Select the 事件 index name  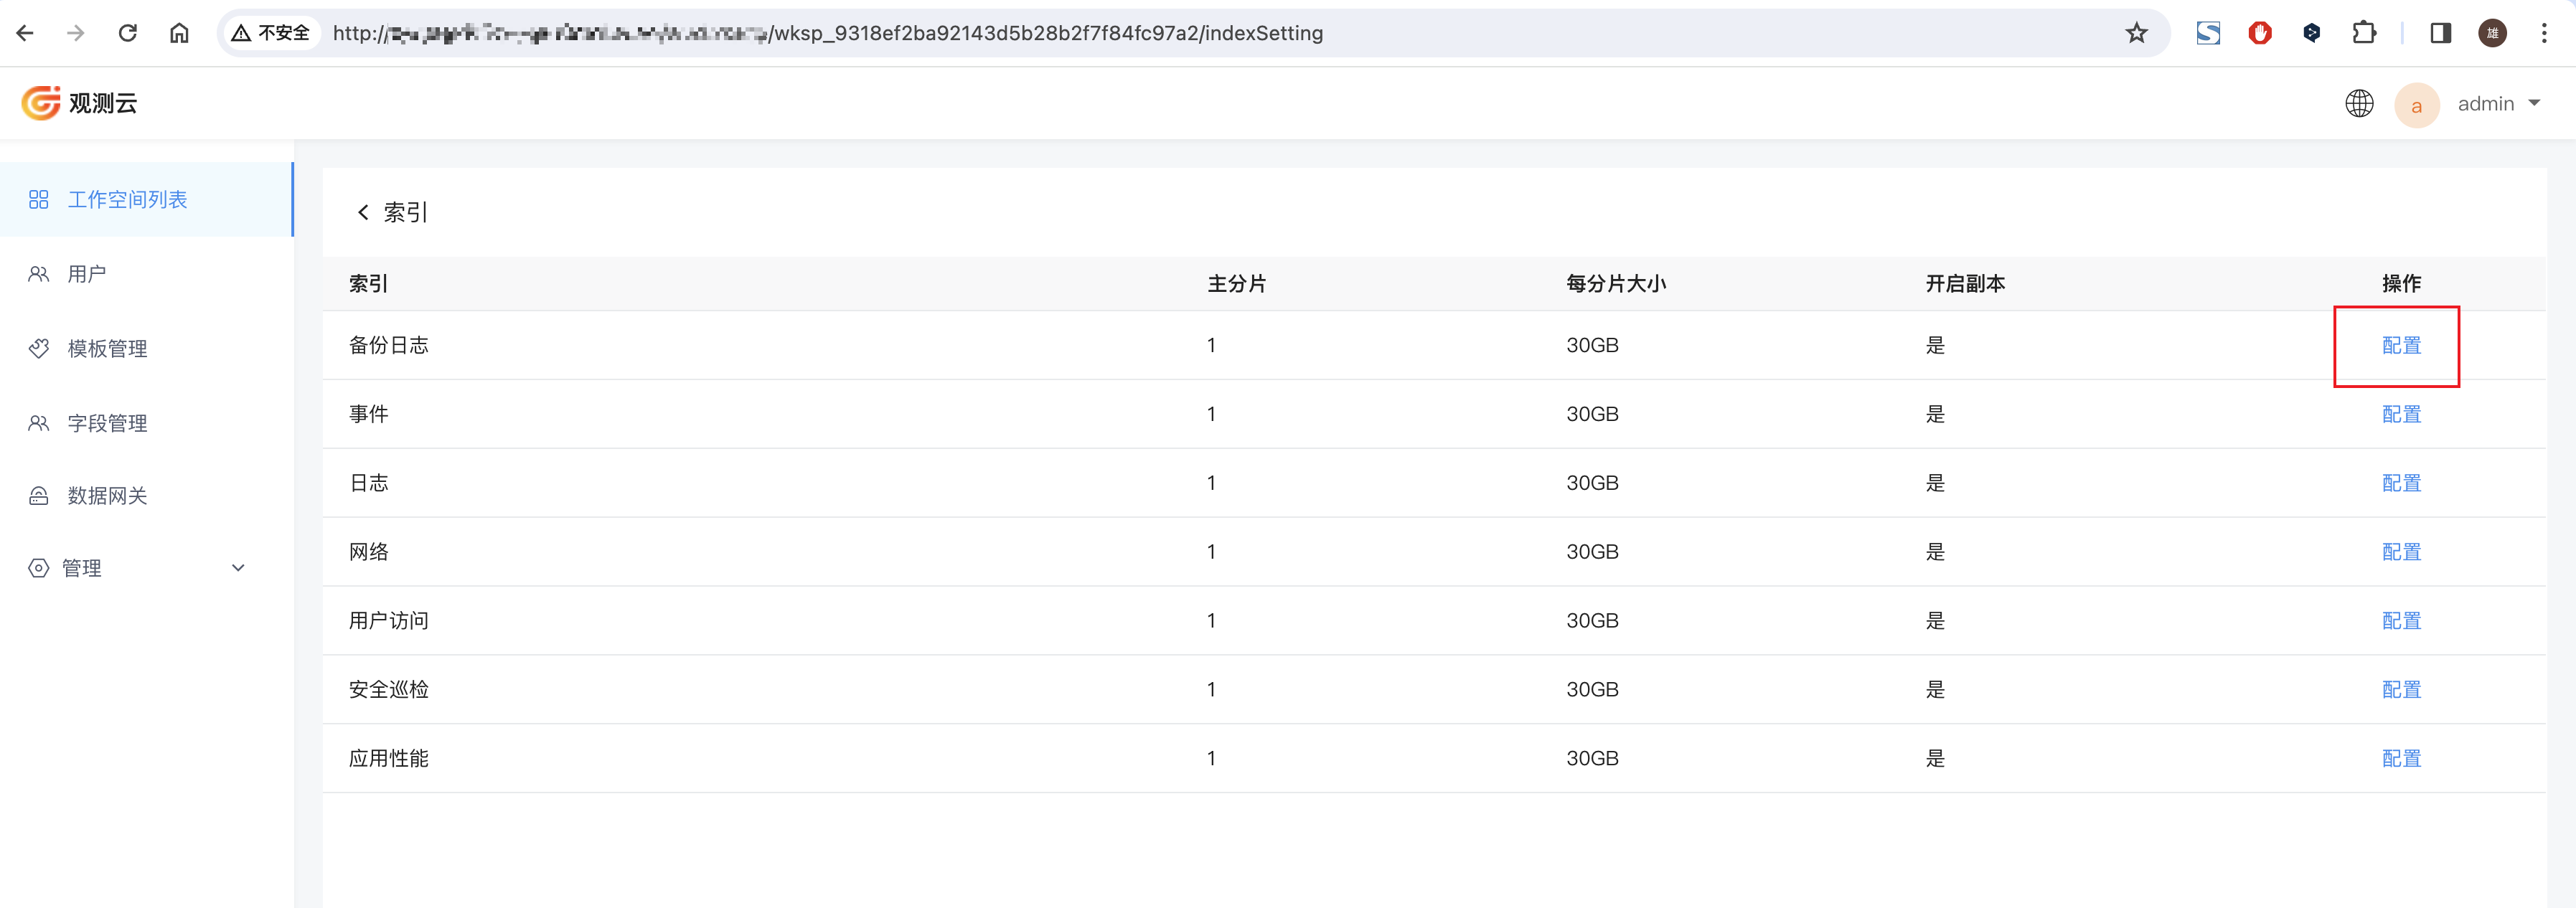(368, 414)
